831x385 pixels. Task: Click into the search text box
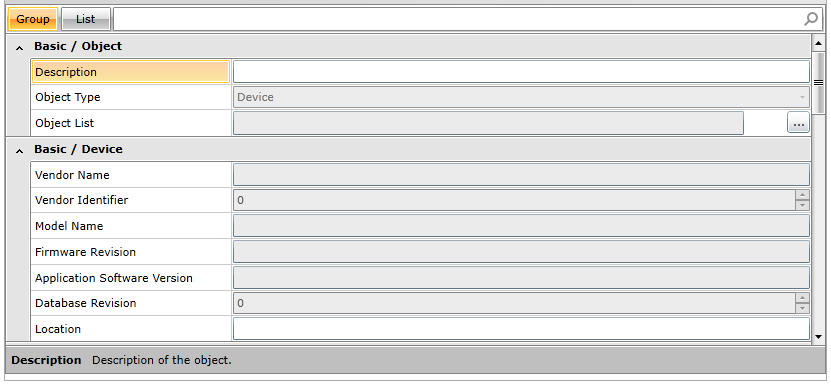click(458, 19)
